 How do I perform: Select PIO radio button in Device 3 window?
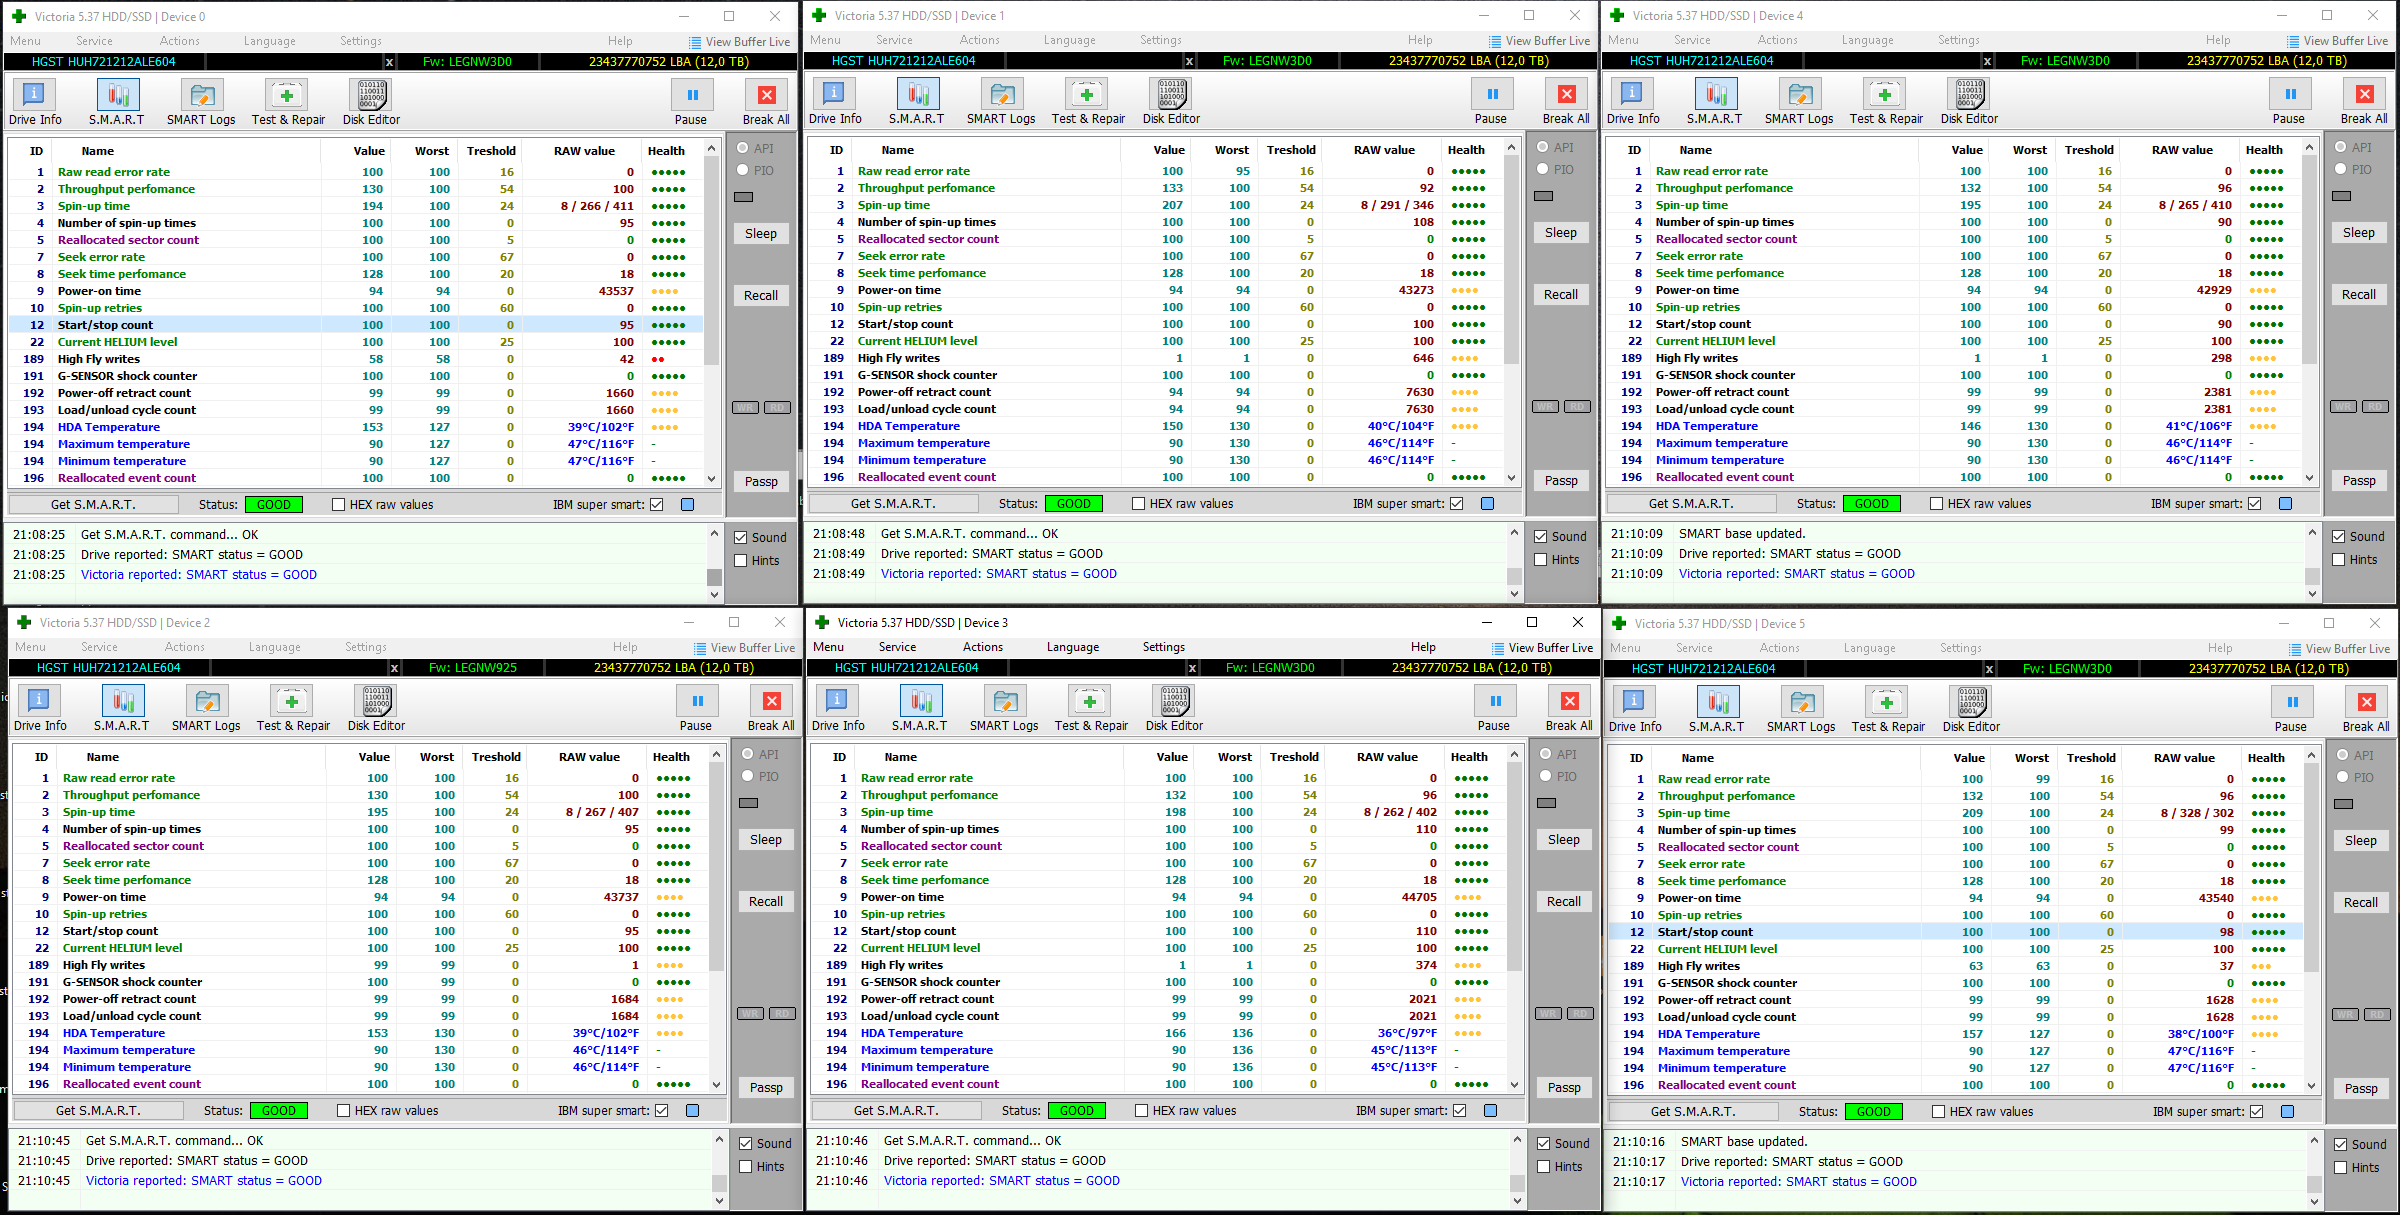[x=1546, y=776]
